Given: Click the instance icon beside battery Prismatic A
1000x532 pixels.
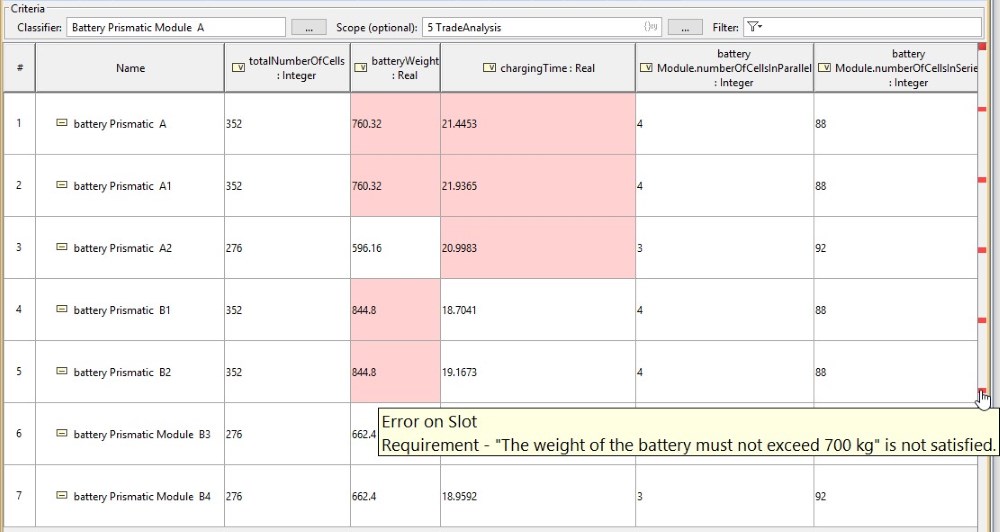Looking at the screenshot, I should point(62,123).
